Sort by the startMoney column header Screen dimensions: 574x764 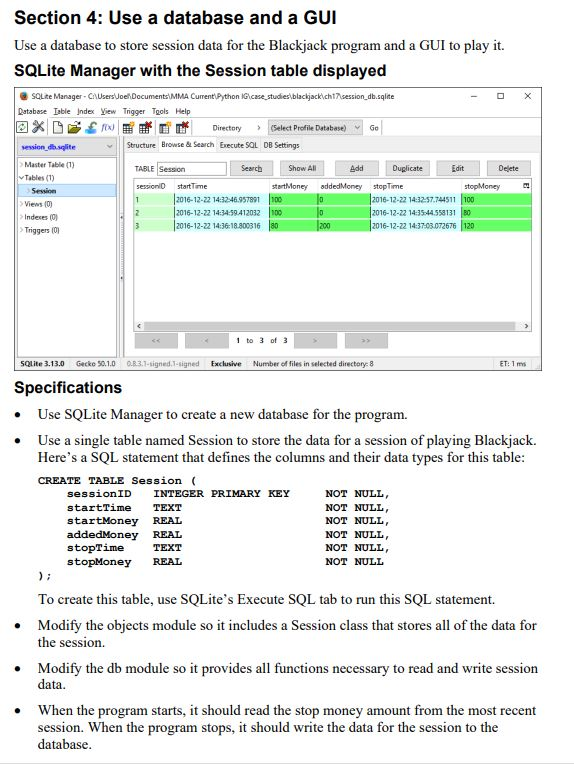[x=293, y=186]
